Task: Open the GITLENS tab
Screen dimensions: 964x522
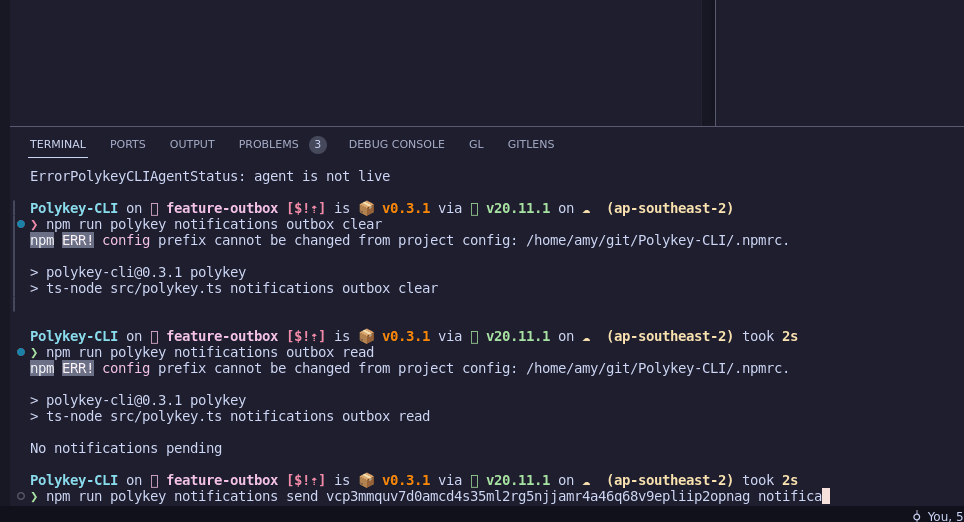Action: [x=531, y=144]
